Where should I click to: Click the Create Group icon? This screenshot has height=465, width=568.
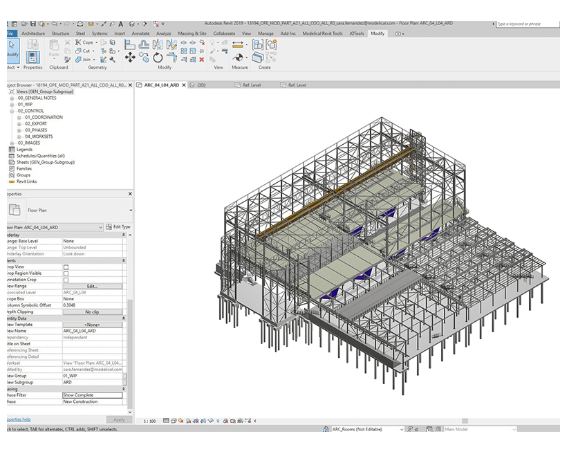(271, 45)
